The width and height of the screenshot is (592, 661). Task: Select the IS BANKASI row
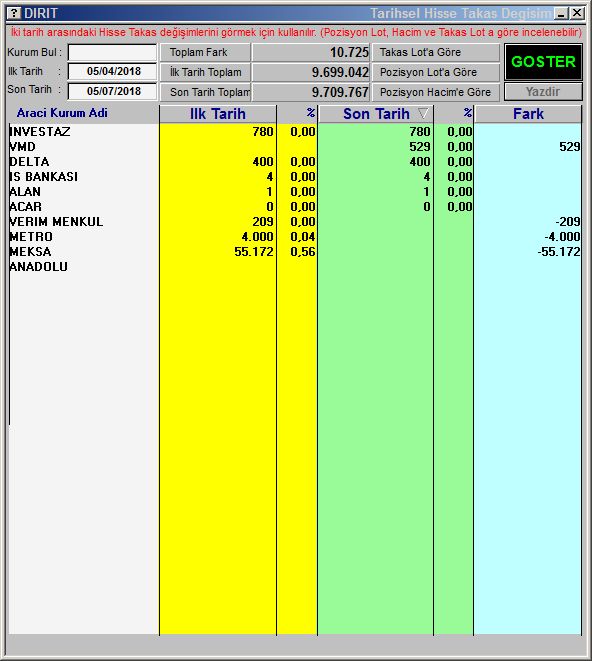295,177
